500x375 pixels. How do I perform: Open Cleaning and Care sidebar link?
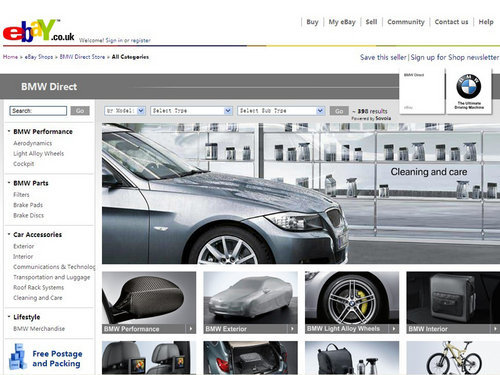point(38,298)
